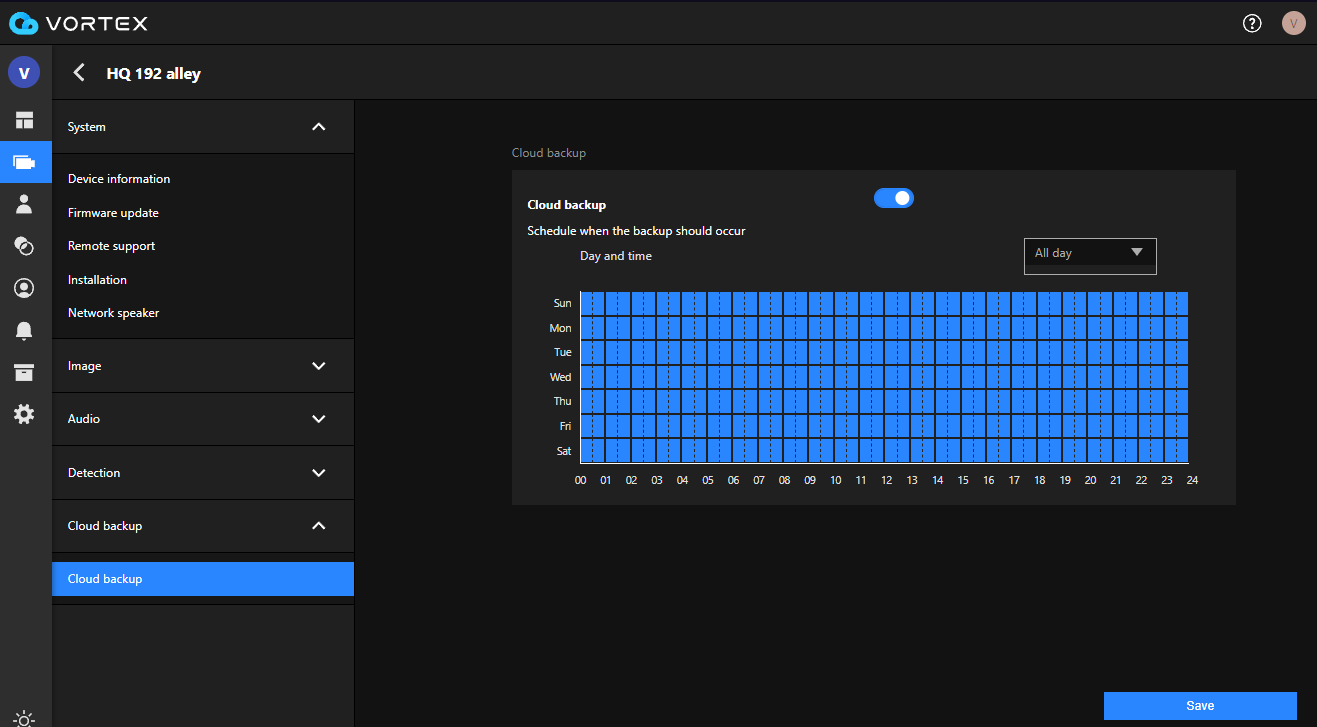Select Firmware update from the System menu
The width and height of the screenshot is (1317, 727).
[x=112, y=212]
